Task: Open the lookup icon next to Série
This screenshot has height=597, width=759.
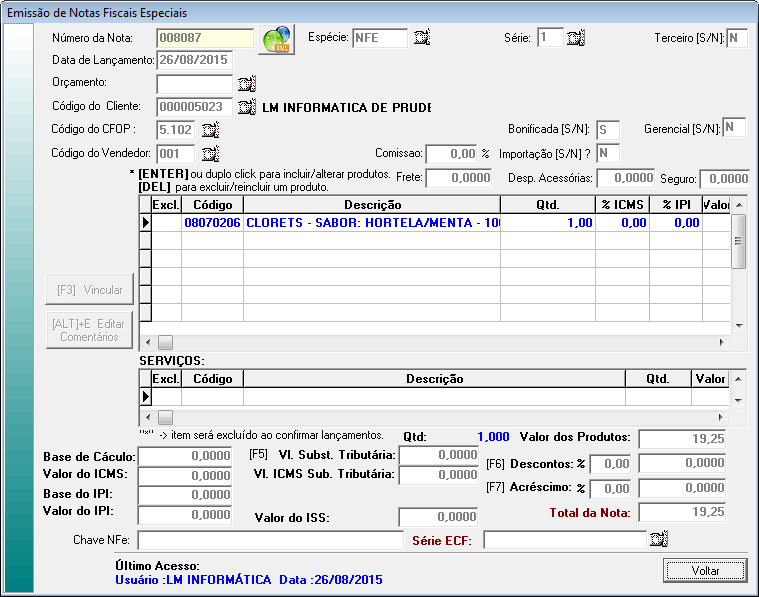Action: (x=576, y=38)
